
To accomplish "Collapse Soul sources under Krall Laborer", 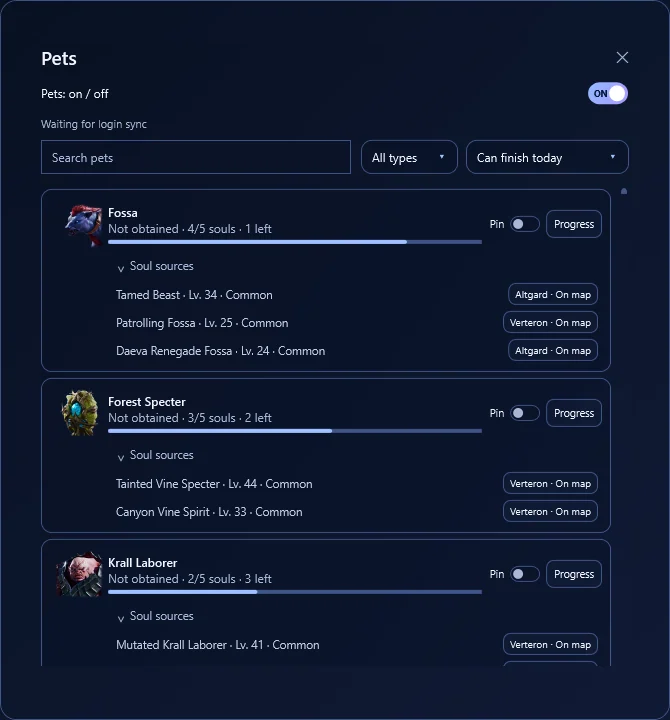I will tap(156, 616).
